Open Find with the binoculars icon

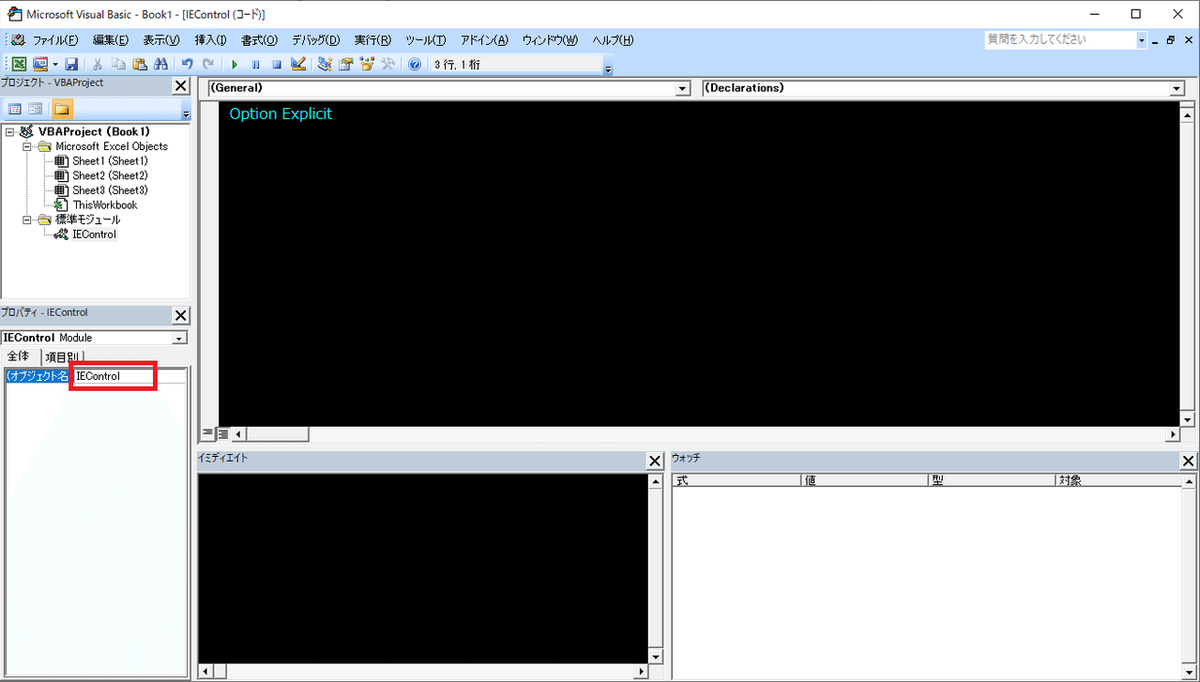(160, 64)
